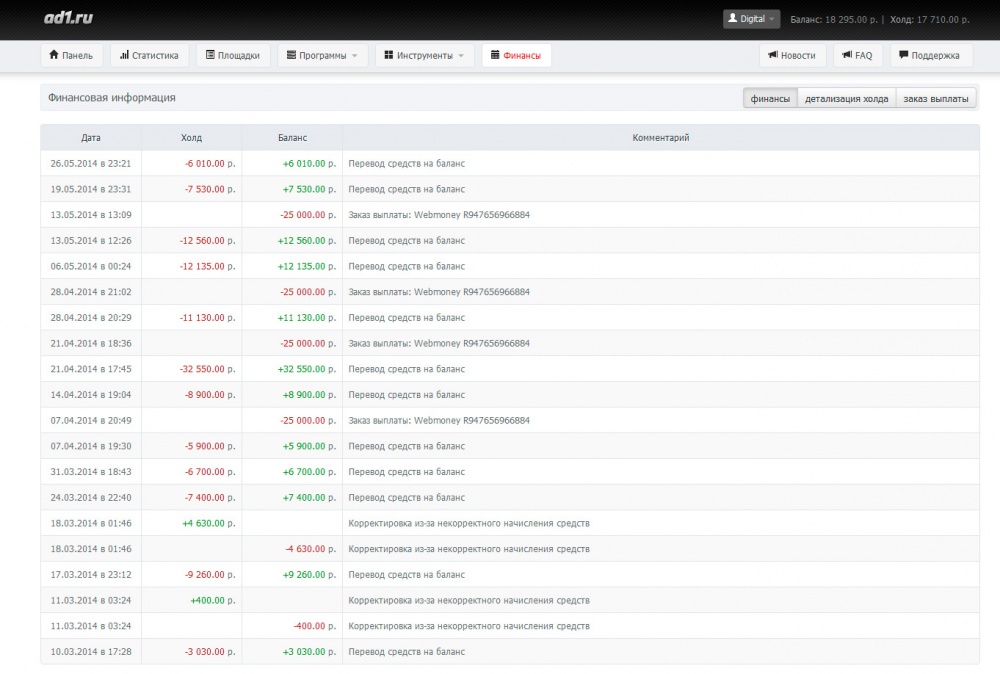This screenshot has width=1000, height=674.
Task: Click the date 31.03.2014 в 18:43
Action: (x=91, y=472)
